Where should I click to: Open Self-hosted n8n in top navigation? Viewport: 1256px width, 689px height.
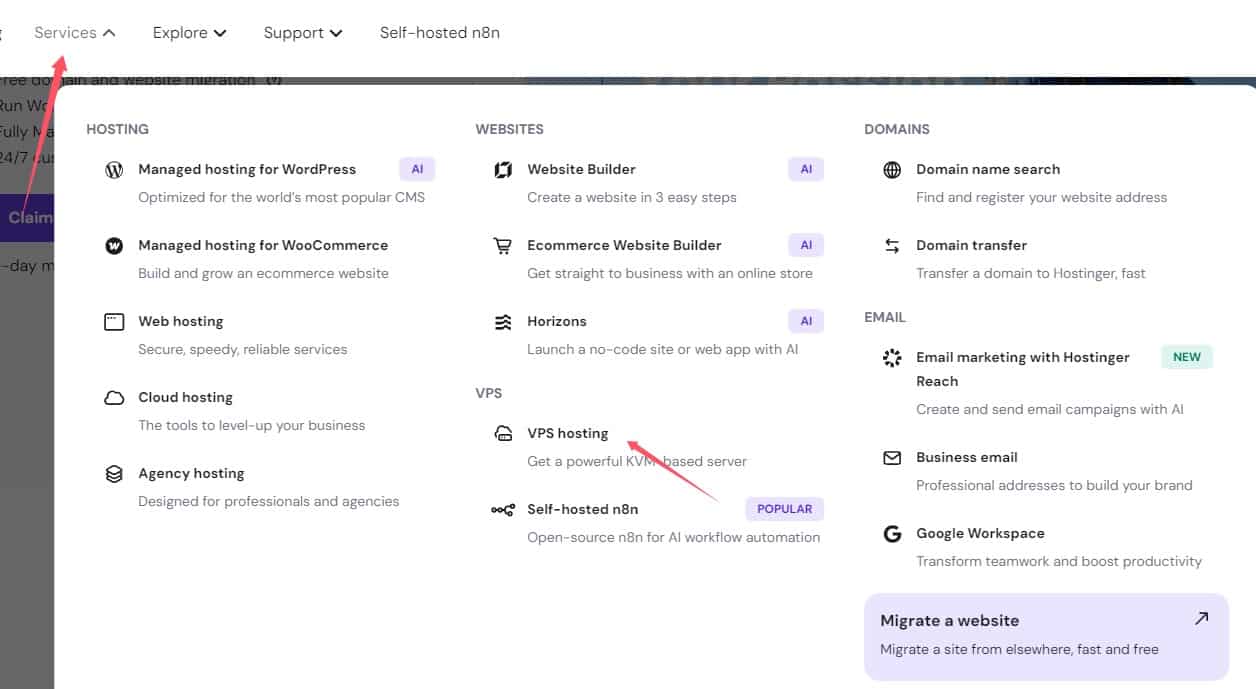[439, 33]
